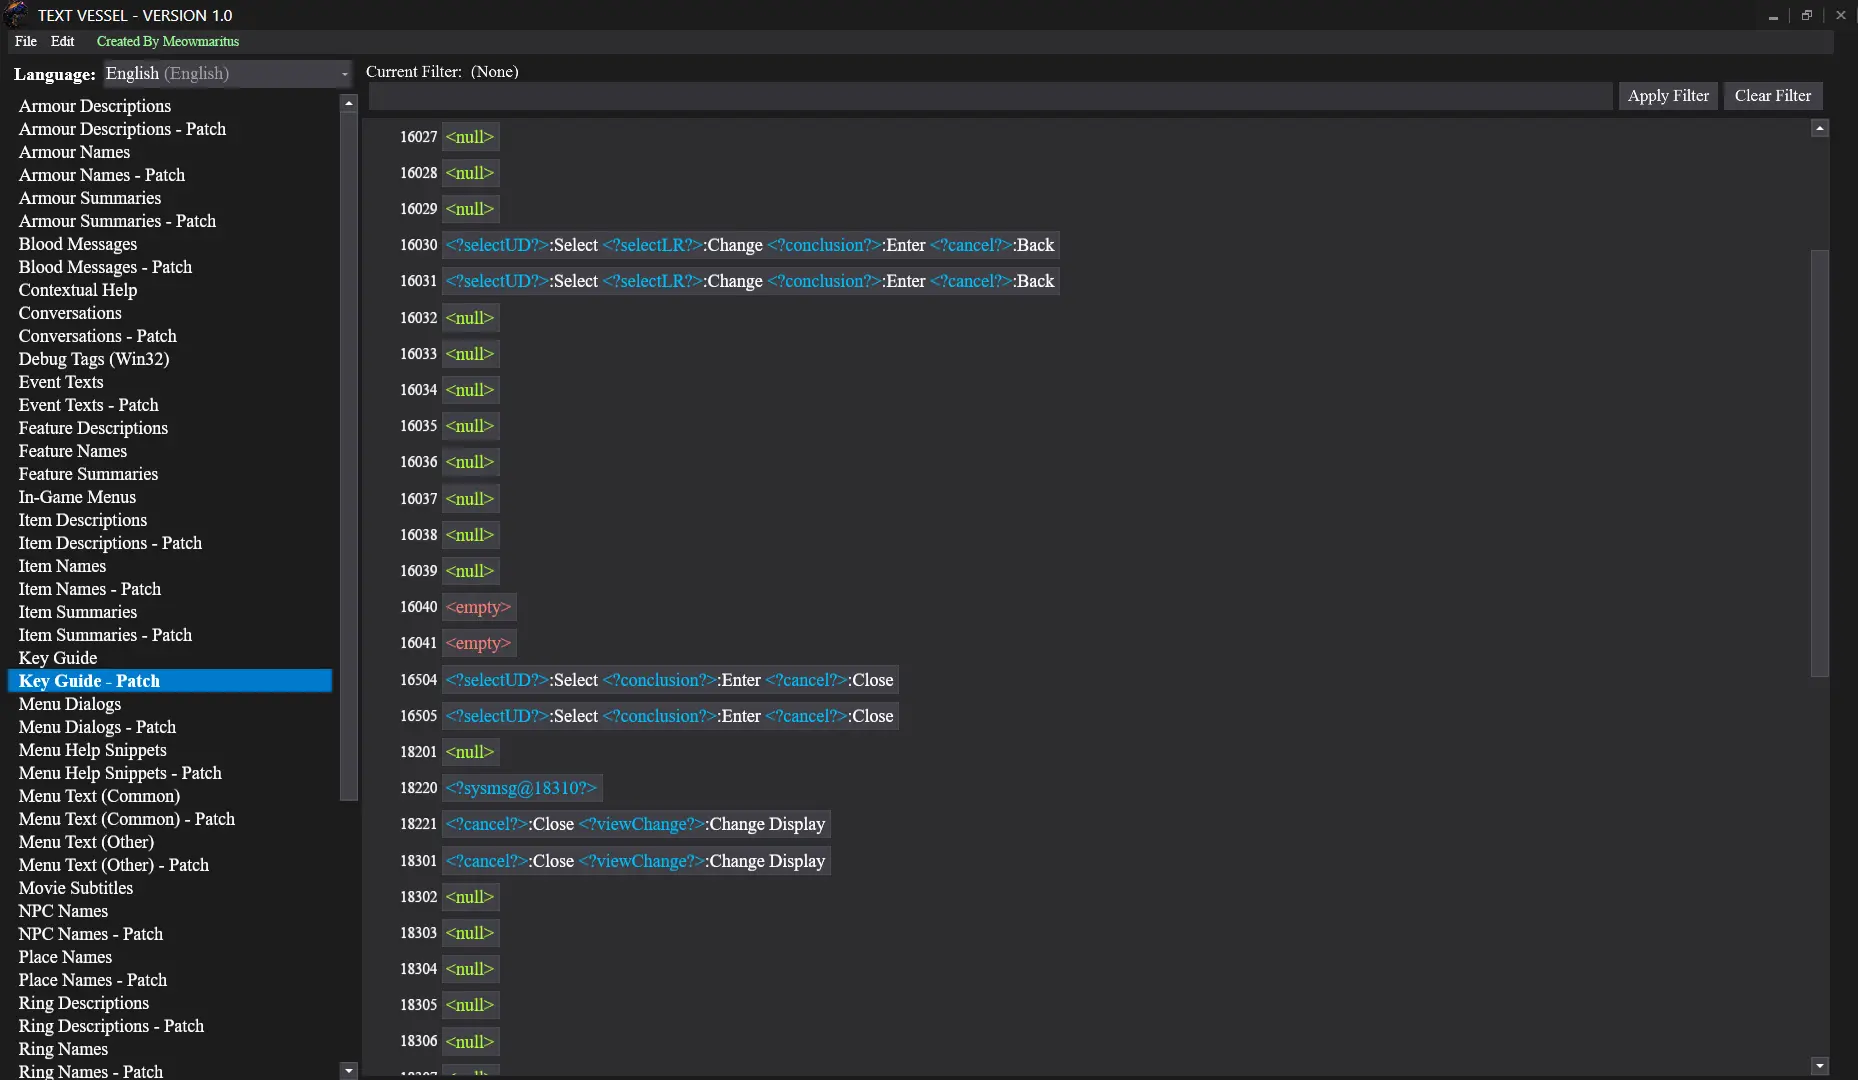The image size is (1858, 1080).
Task: Click the null value of entry 18306
Action: coord(470,1041)
